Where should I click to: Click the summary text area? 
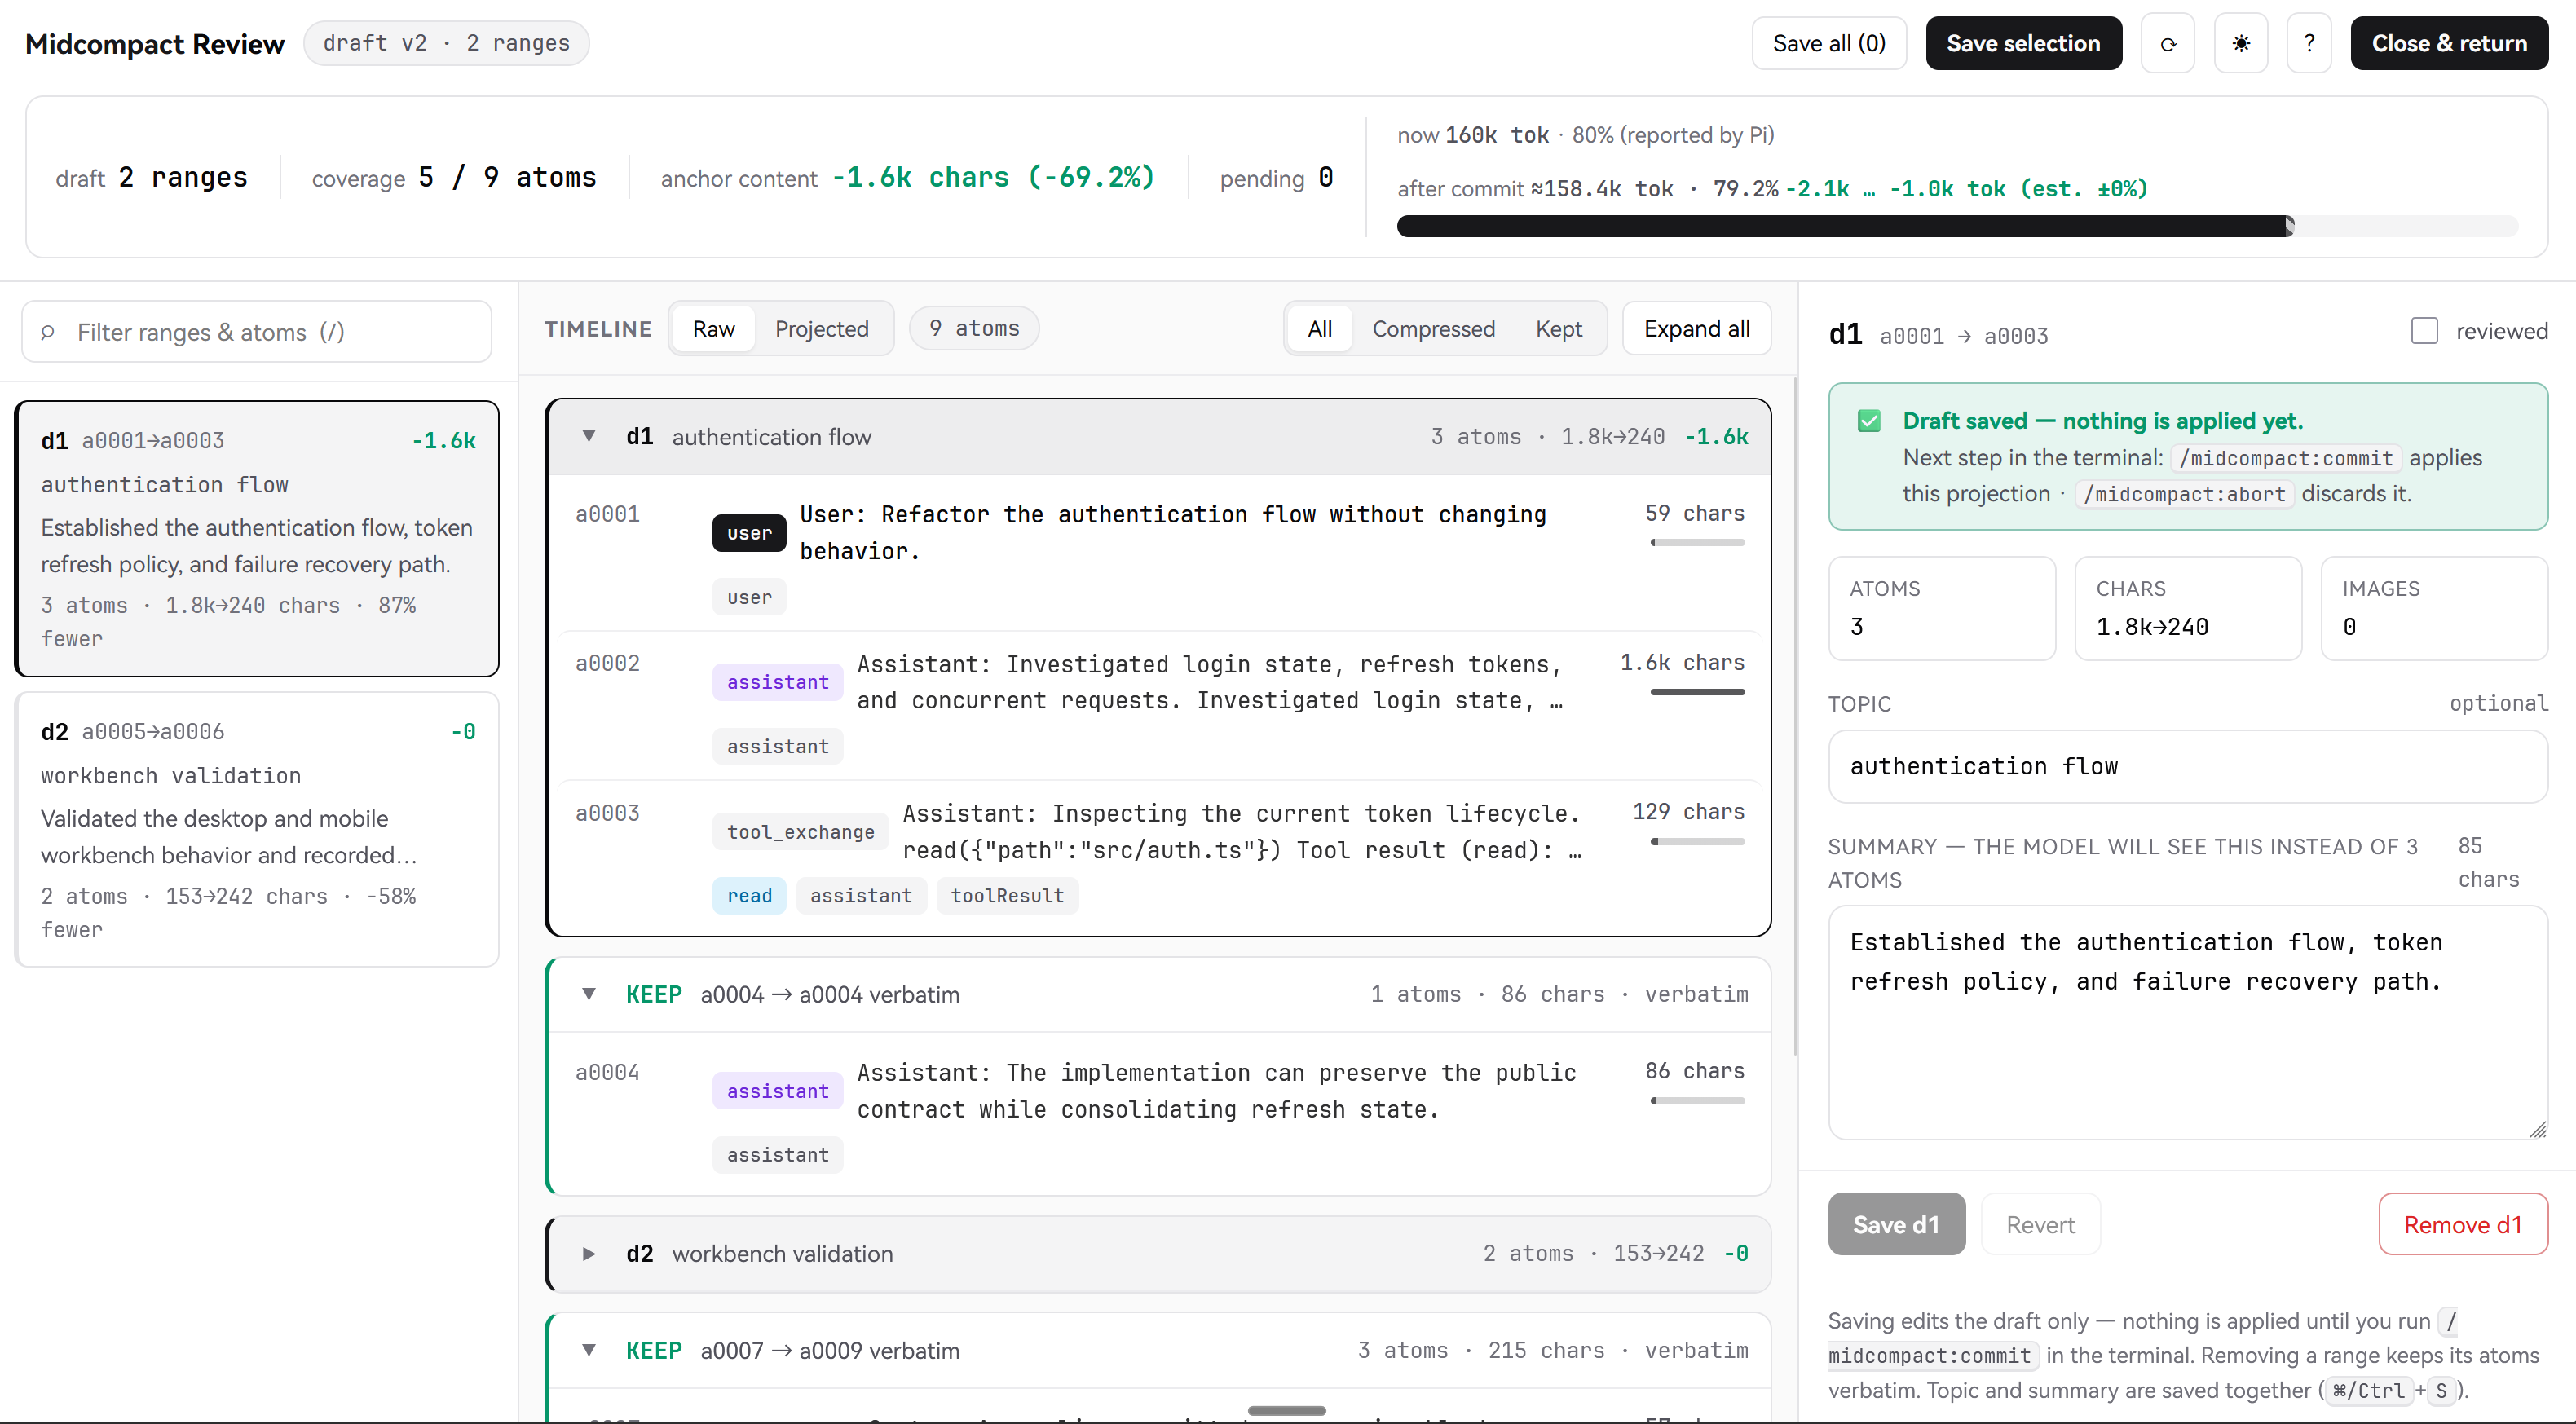(2187, 1022)
